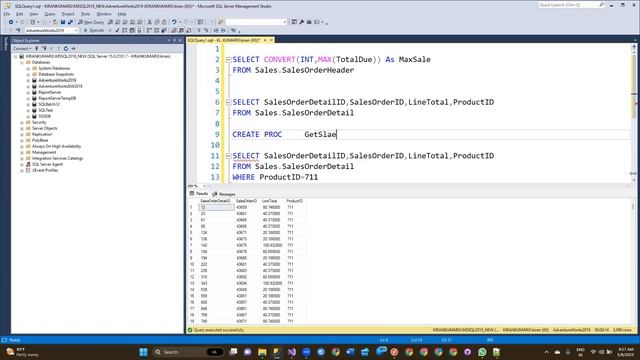
Task: Open the Tools menu
Action: (85, 14)
